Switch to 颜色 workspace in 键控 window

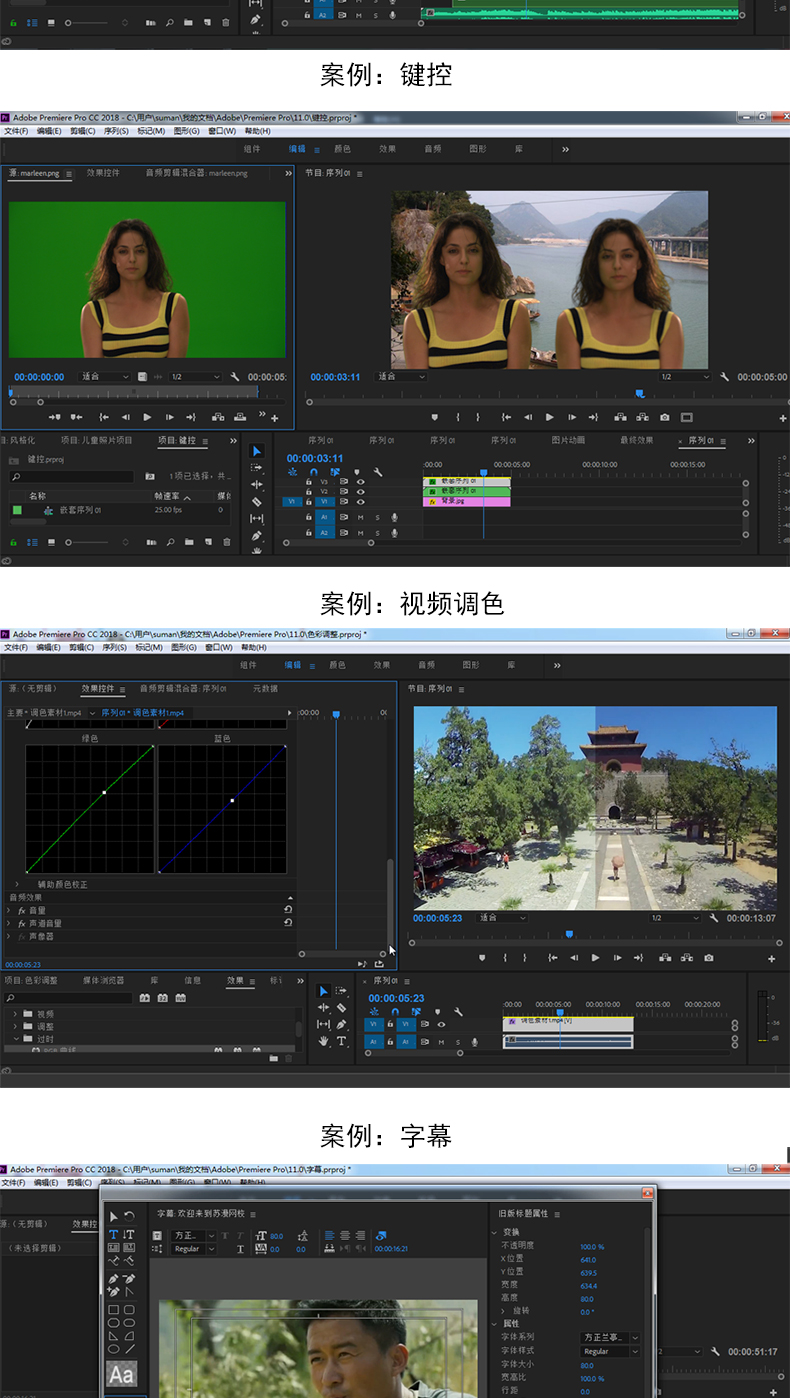point(342,149)
